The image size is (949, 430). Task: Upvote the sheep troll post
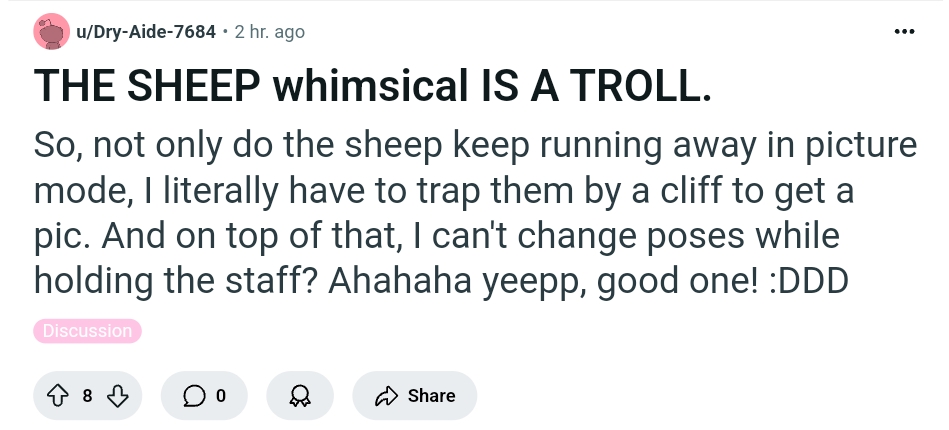click(57, 396)
